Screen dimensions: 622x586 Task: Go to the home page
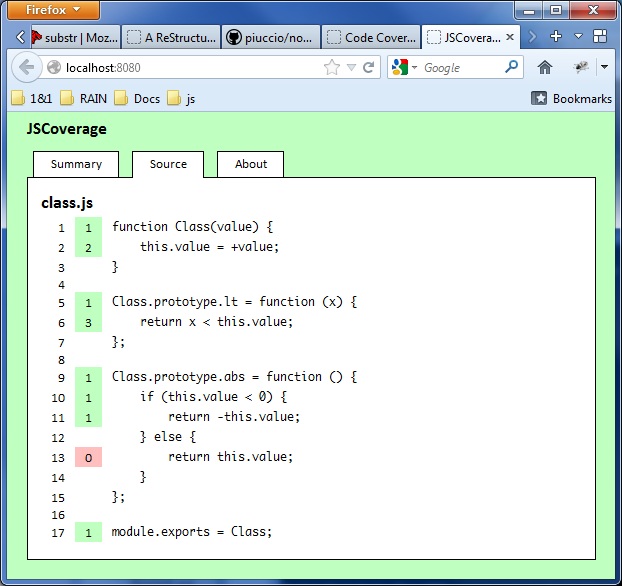[x=545, y=67]
